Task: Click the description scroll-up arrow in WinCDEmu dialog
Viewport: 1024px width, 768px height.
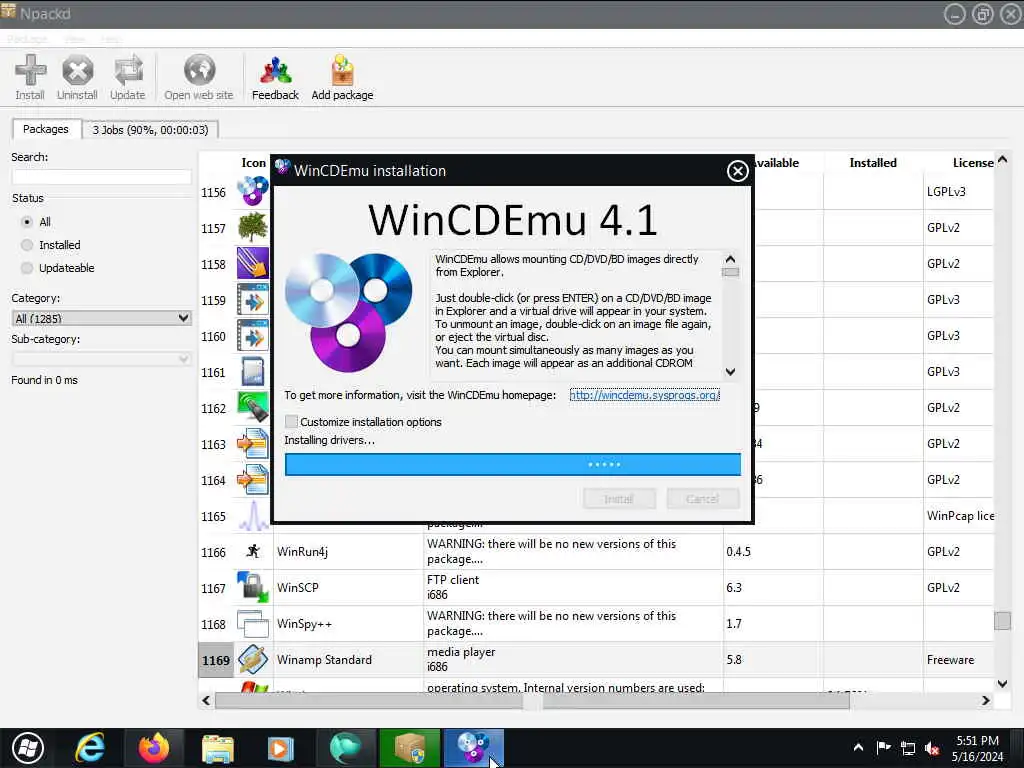Action: pyautogui.click(x=731, y=259)
